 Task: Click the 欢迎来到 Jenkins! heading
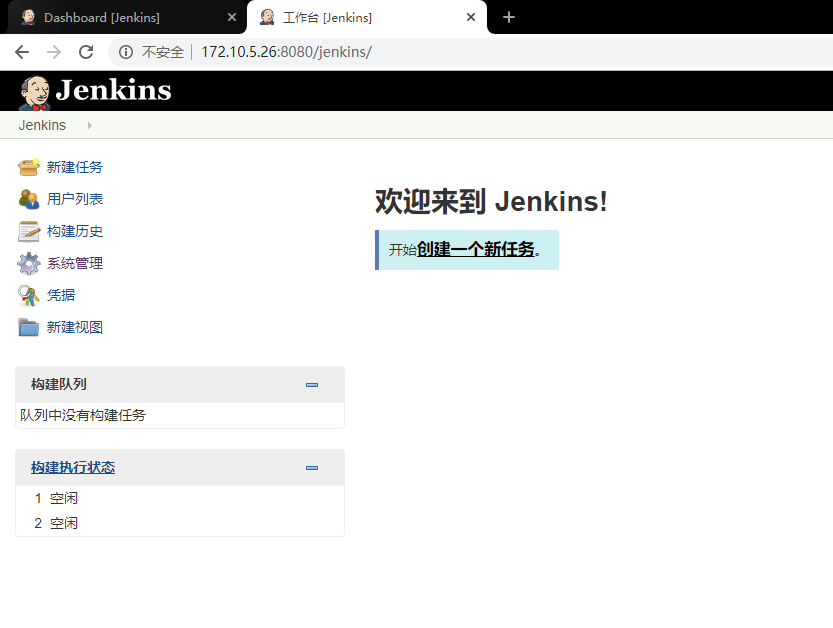pyautogui.click(x=491, y=202)
